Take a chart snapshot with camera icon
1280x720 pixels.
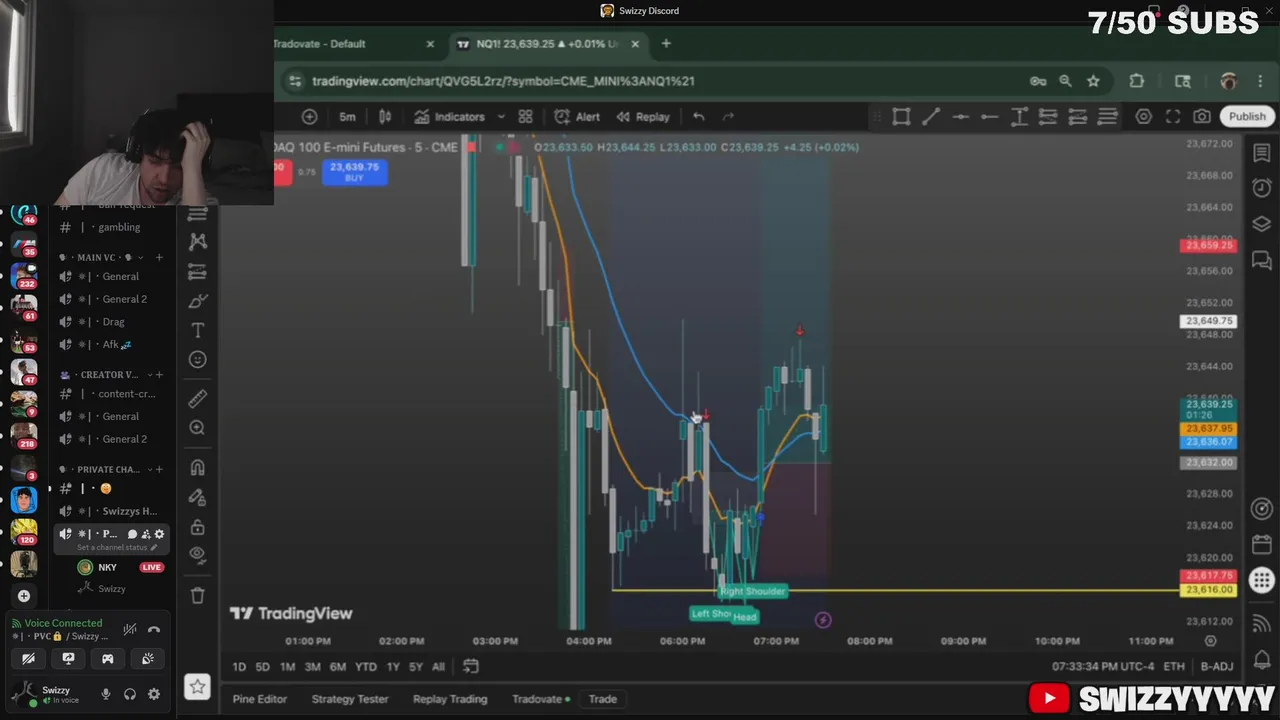(1202, 117)
